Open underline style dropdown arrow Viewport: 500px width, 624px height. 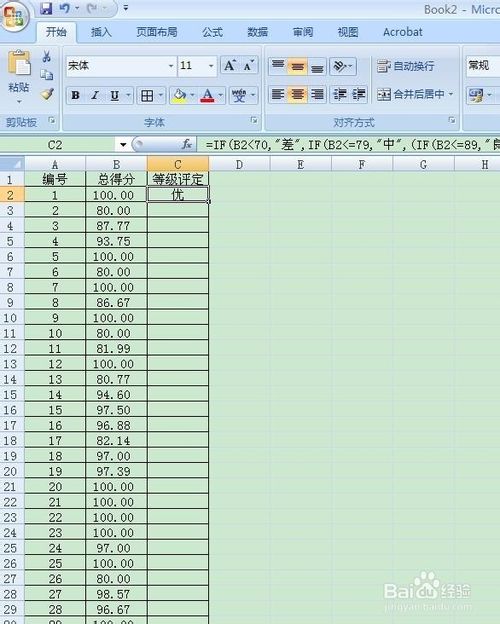click(x=129, y=96)
